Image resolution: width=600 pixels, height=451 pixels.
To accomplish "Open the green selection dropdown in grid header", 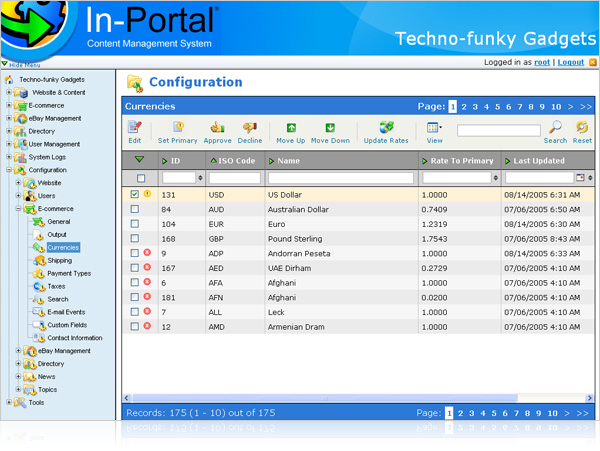I will tap(139, 159).
